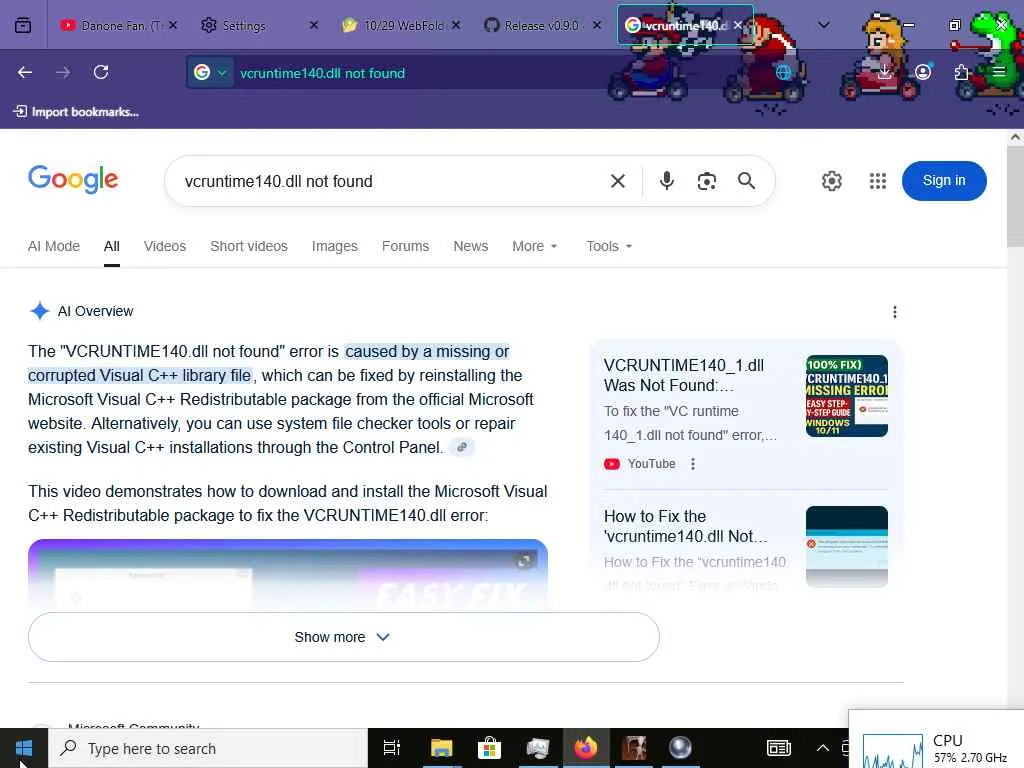
Task: Show hidden system tray icons chevron
Action: pos(823,748)
